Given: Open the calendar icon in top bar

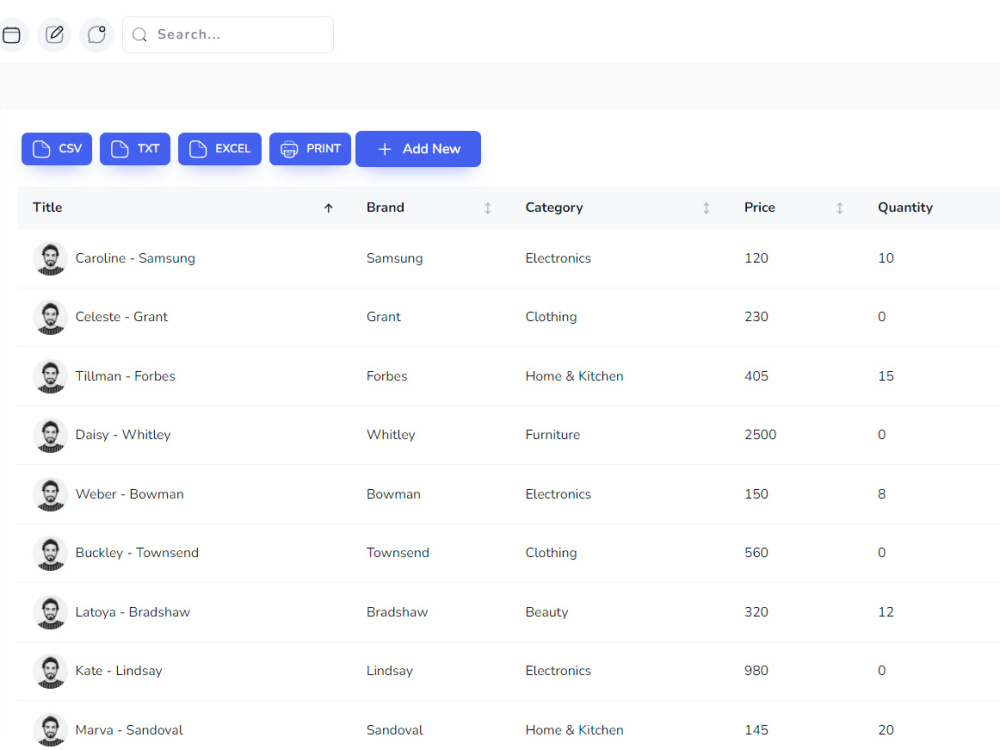Looking at the screenshot, I should coord(11,34).
